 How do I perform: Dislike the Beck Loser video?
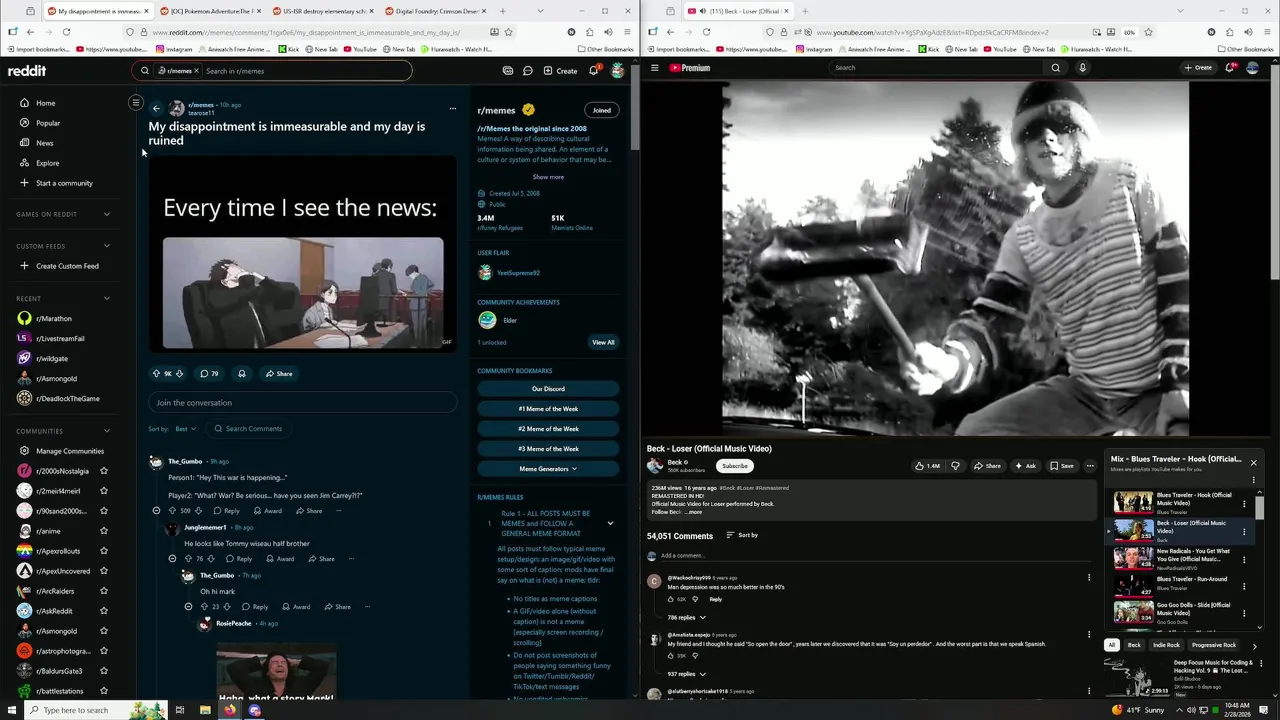pyautogui.click(x=955, y=466)
